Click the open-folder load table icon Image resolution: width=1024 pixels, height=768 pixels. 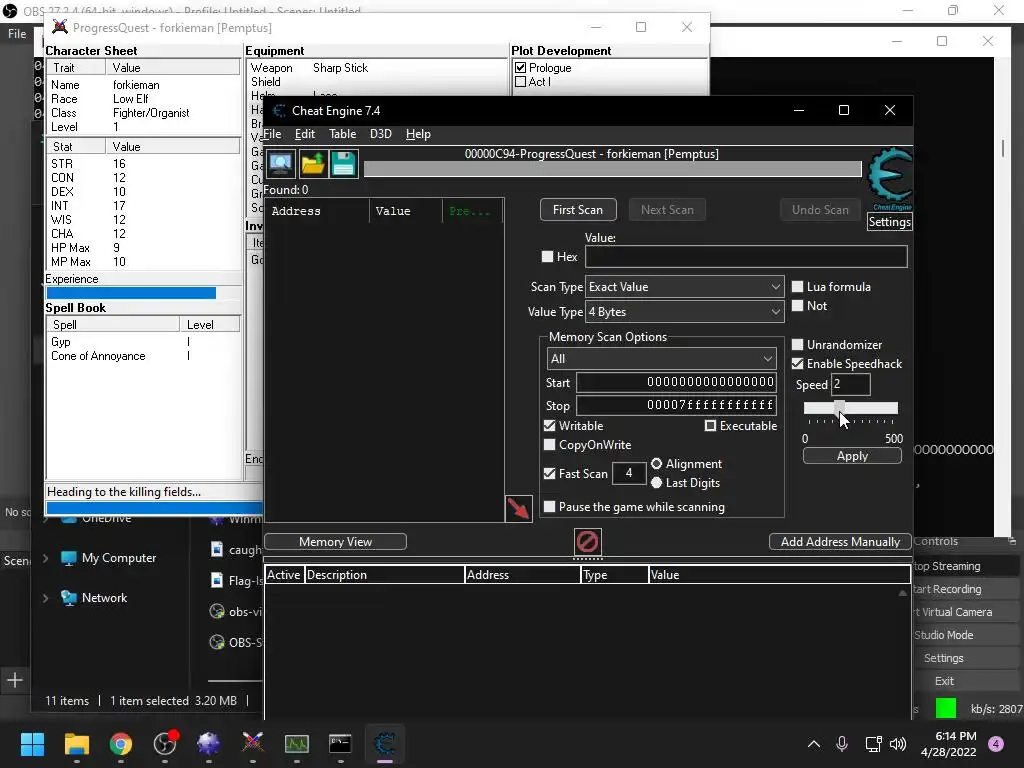coord(313,163)
